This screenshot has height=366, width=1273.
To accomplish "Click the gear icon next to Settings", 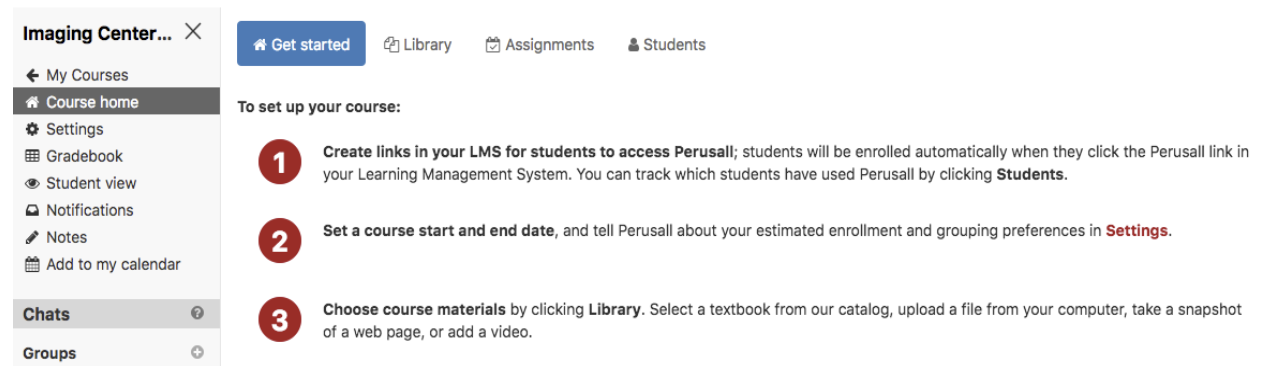I will [32, 129].
